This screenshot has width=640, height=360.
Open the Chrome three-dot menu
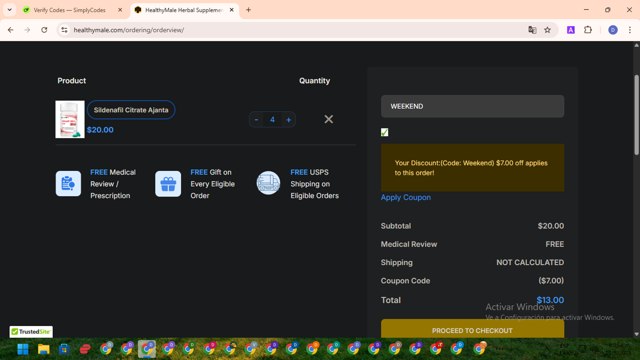[629, 30]
